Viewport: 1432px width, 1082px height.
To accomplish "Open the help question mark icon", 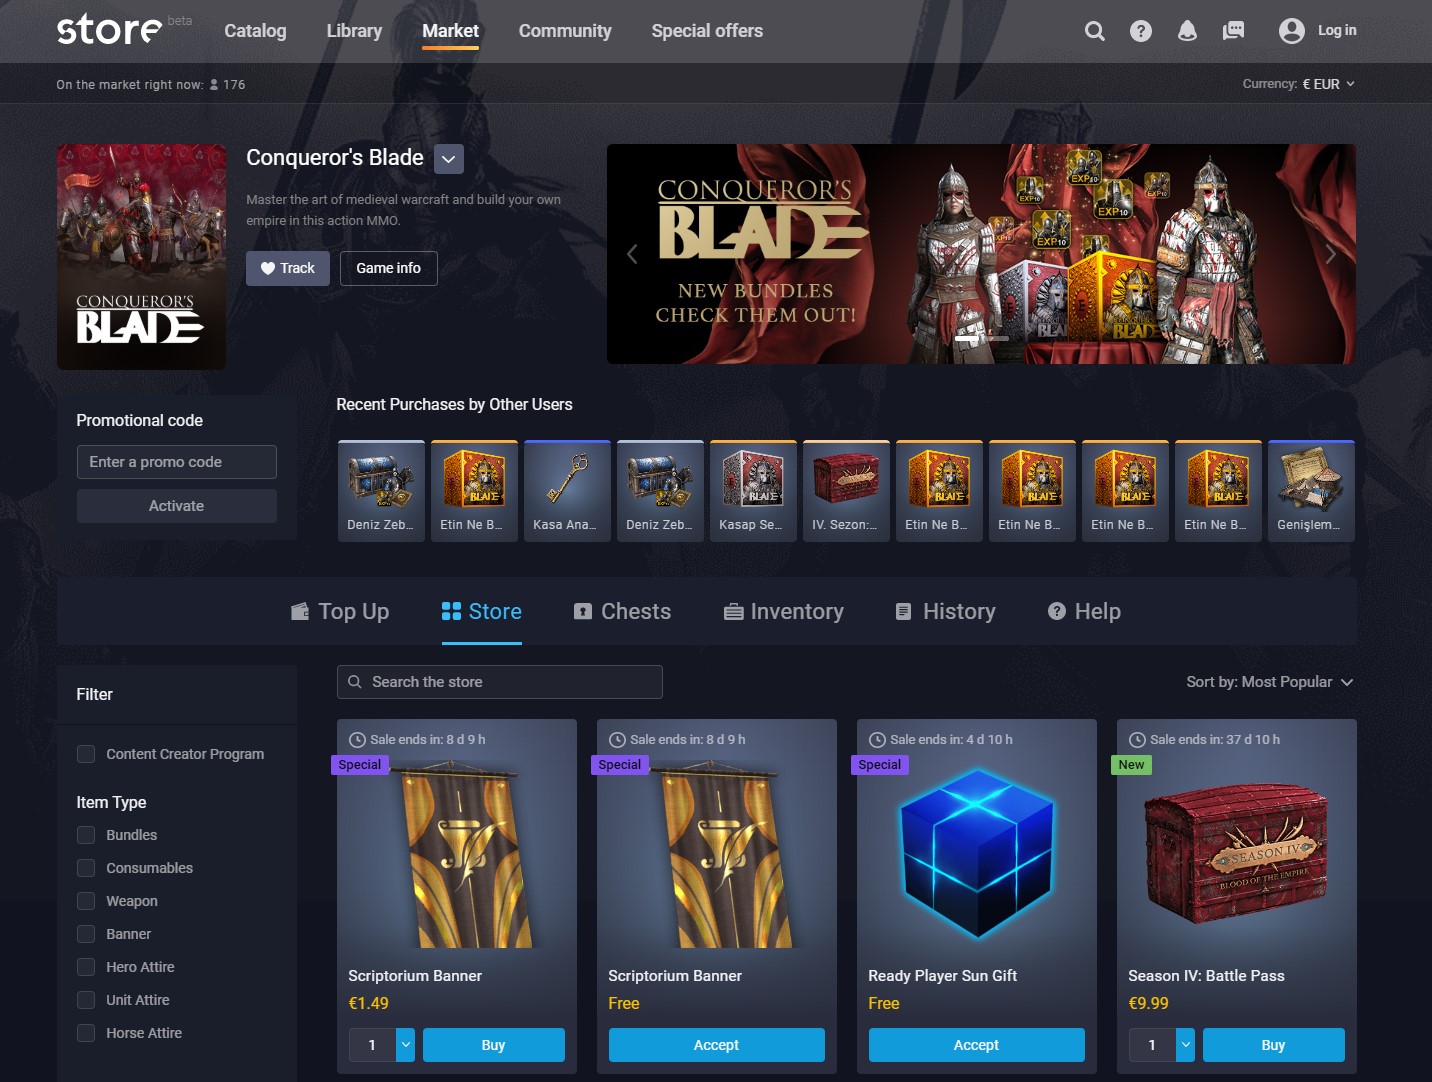I will tap(1141, 31).
